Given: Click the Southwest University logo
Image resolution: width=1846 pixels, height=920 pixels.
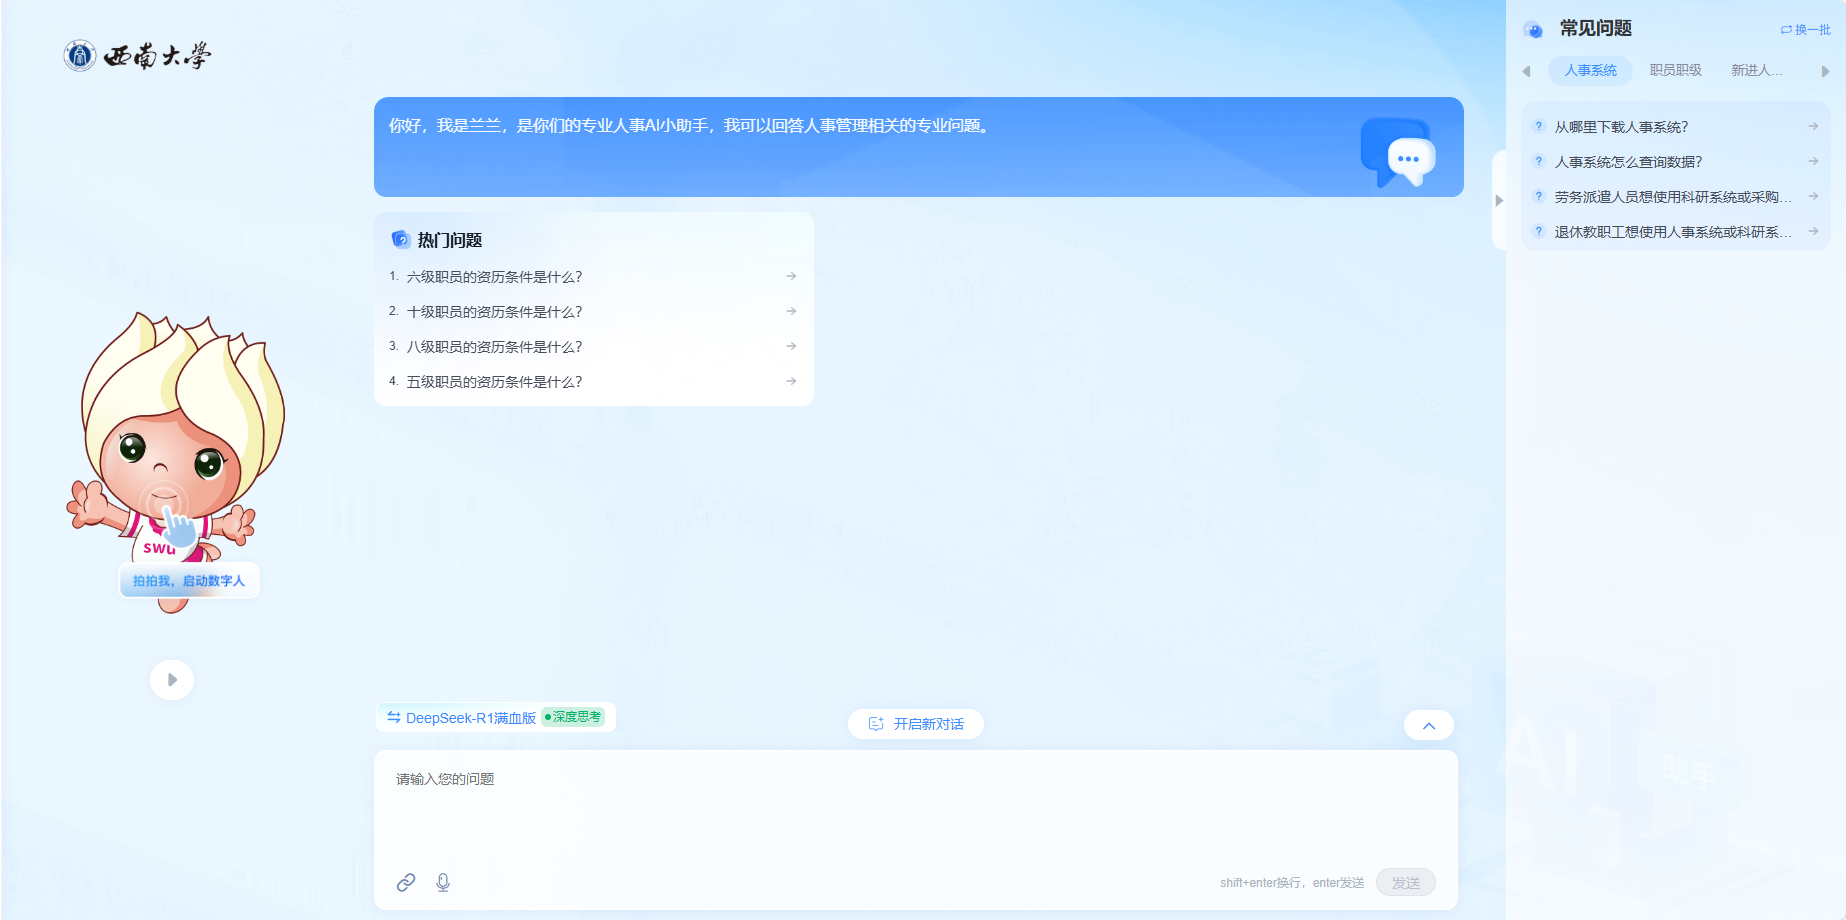Looking at the screenshot, I should [138, 56].
